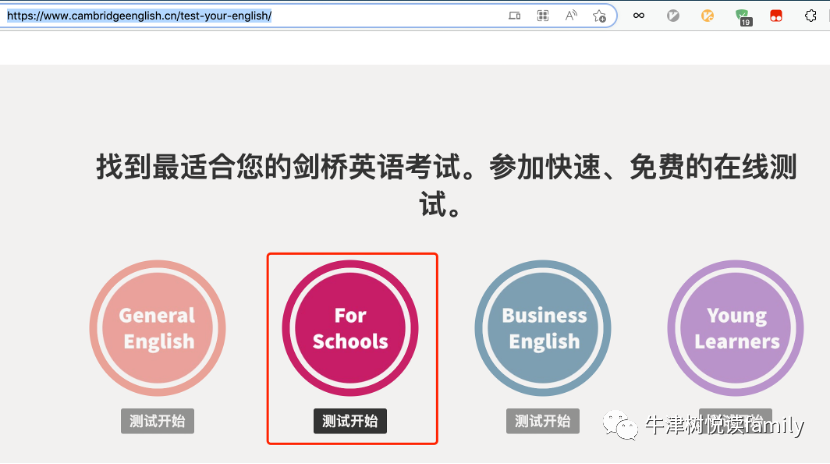Select the General English circle
The width and height of the screenshot is (830, 464).
click(158, 328)
